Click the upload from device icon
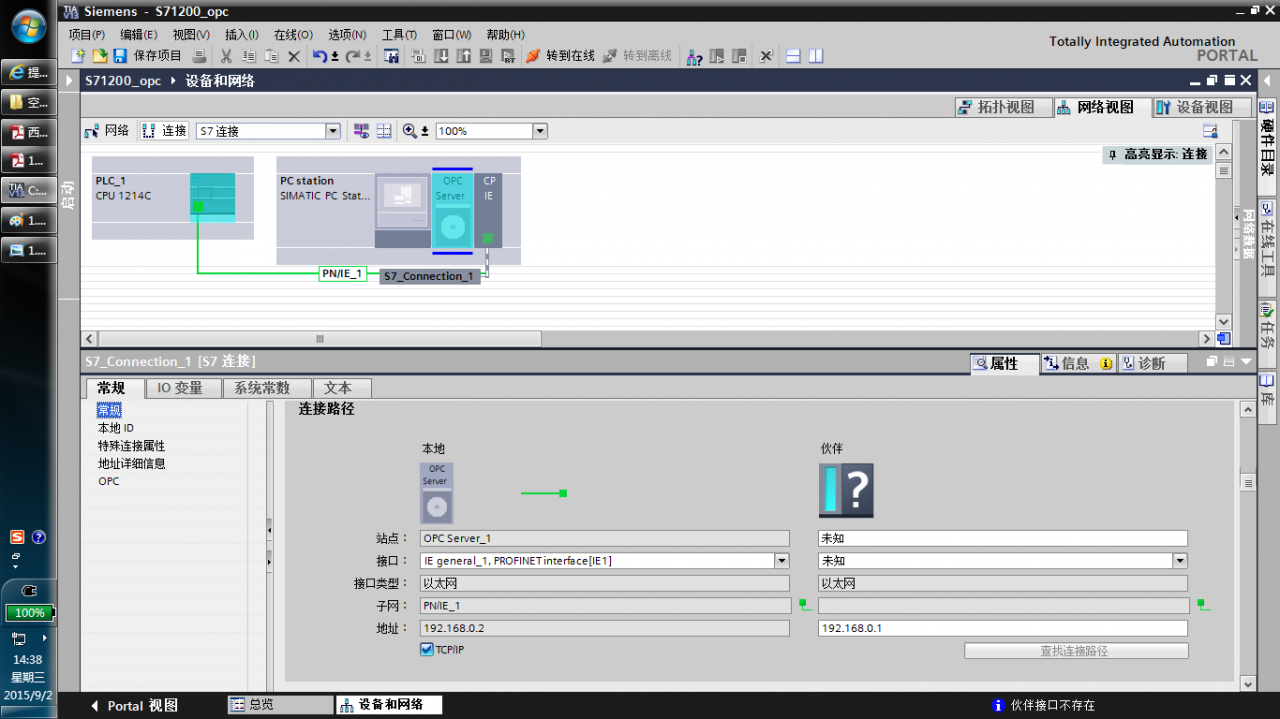1280x719 pixels. tap(464, 56)
